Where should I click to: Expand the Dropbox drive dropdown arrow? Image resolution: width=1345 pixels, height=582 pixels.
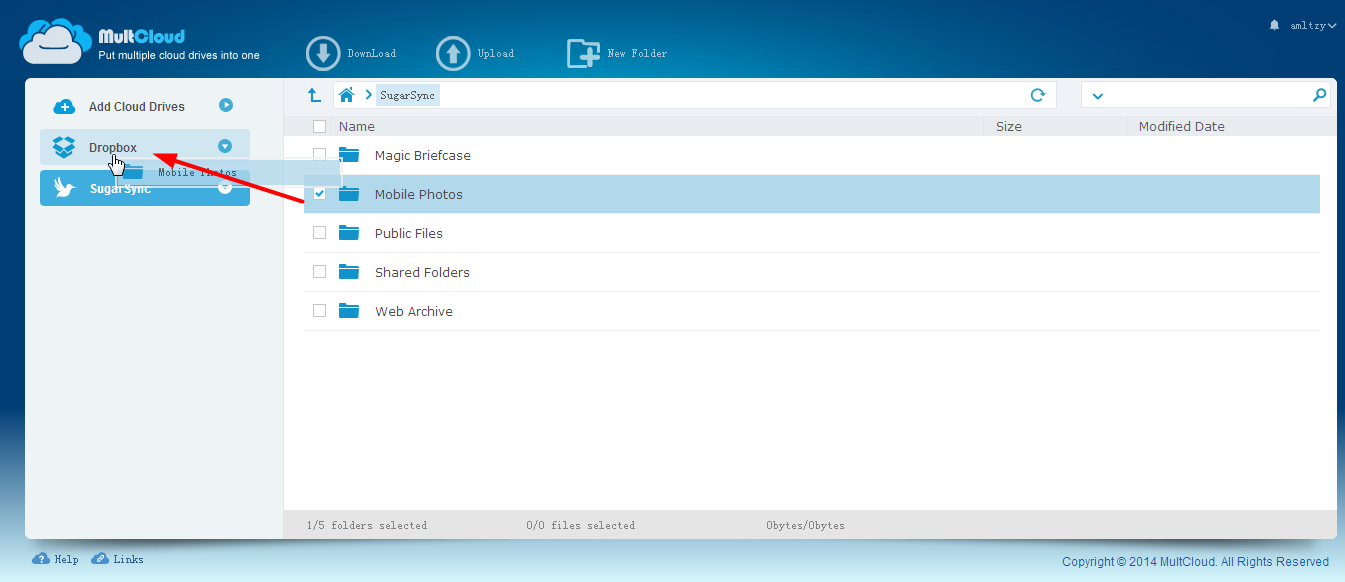click(x=225, y=147)
